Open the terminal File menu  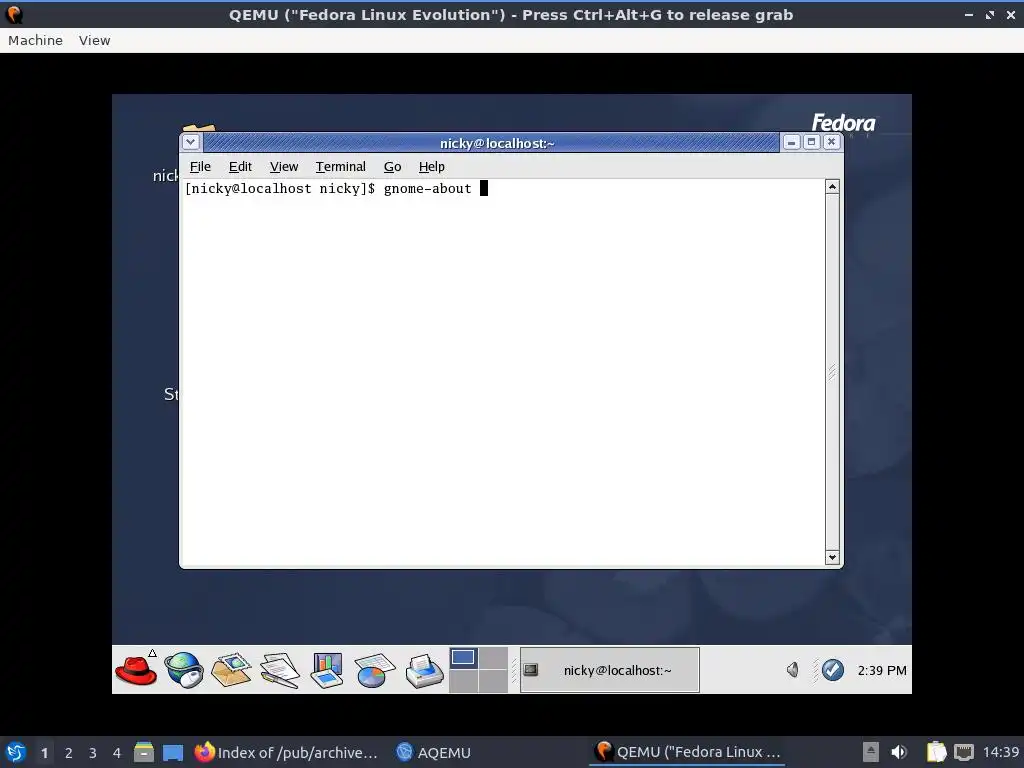point(200,167)
